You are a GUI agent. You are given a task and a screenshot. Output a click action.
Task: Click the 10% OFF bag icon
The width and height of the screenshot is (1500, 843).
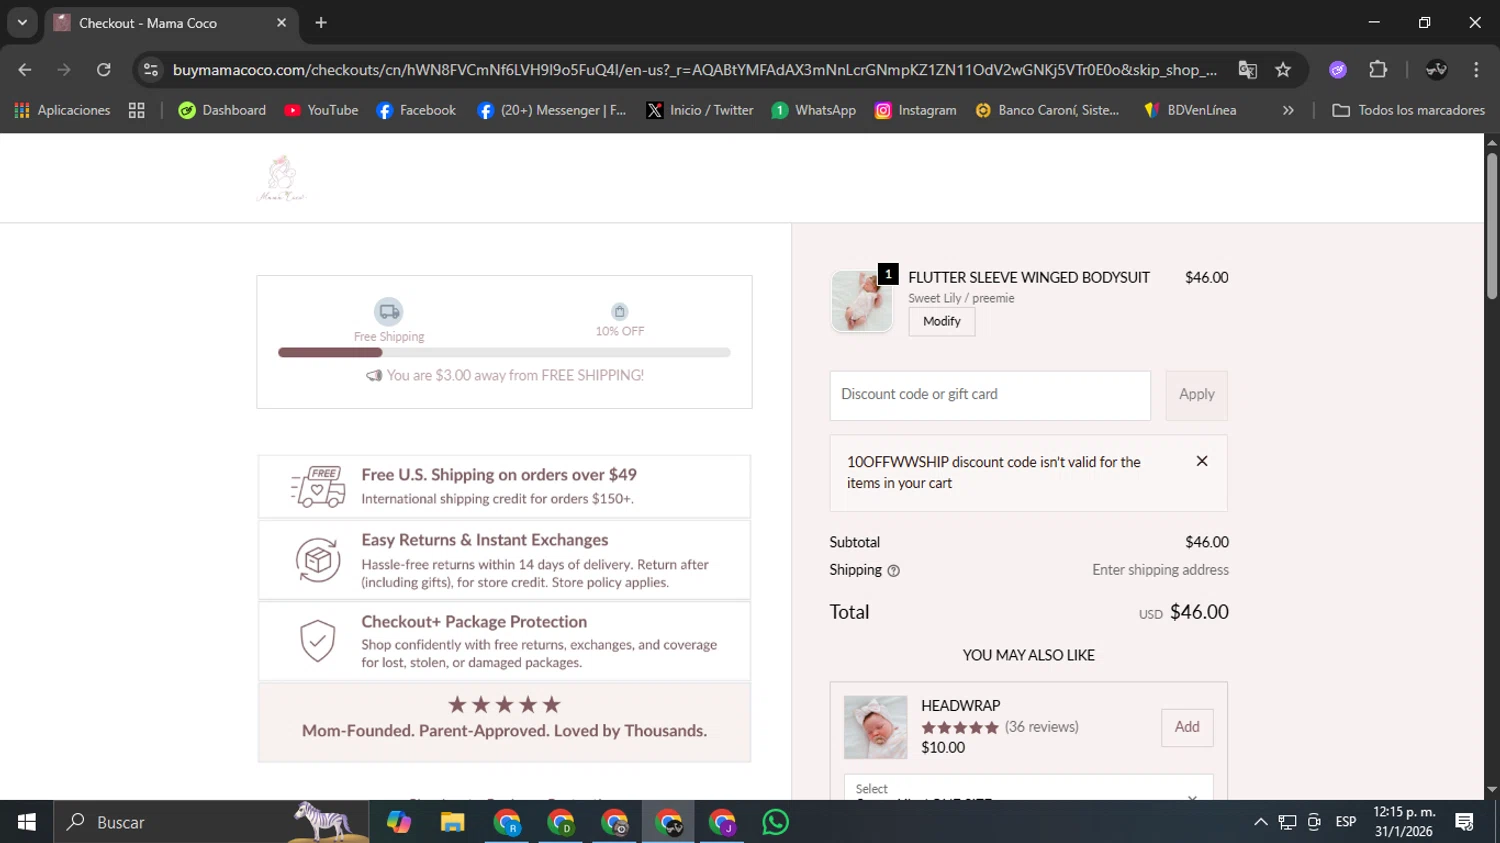620,312
